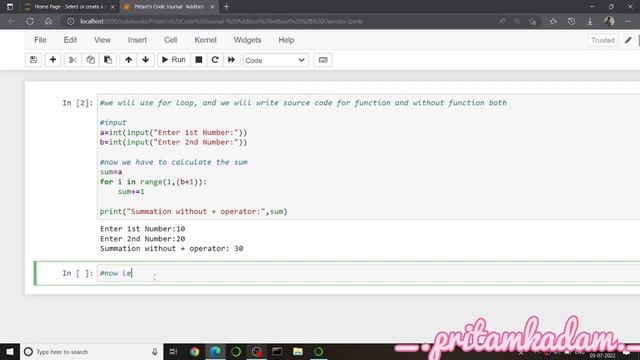Switch to Pritam's Code Journal tab

[169, 7]
